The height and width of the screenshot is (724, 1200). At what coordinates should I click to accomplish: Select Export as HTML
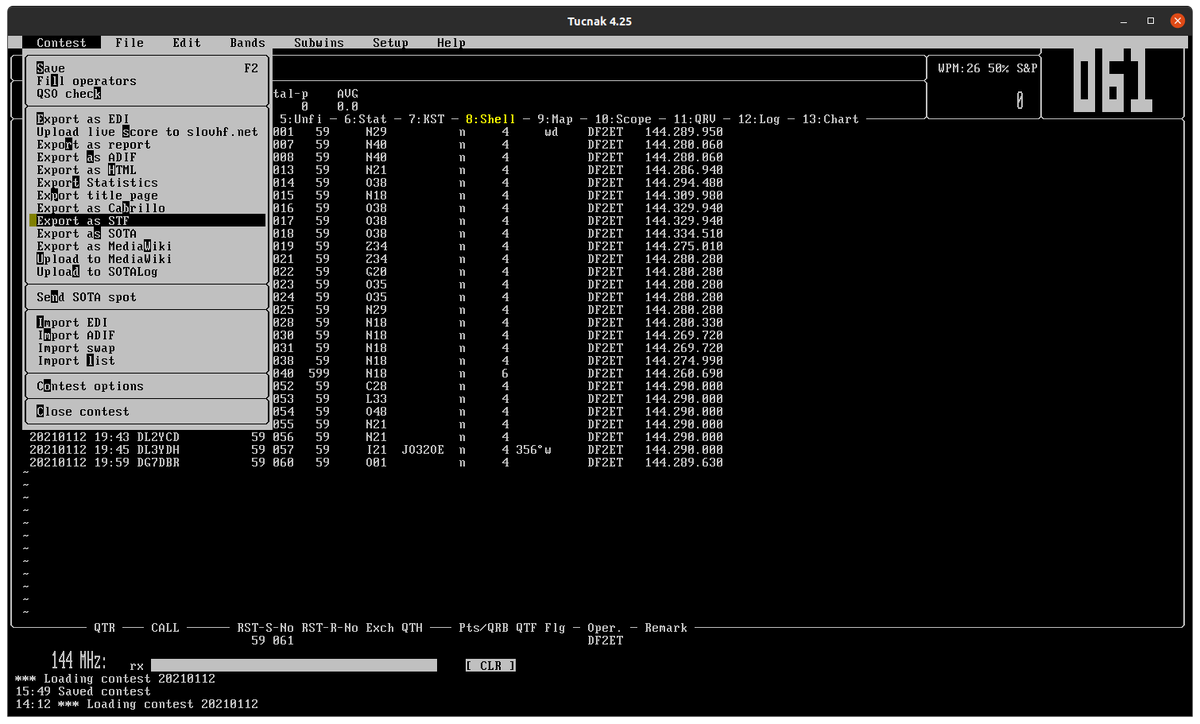[148, 170]
